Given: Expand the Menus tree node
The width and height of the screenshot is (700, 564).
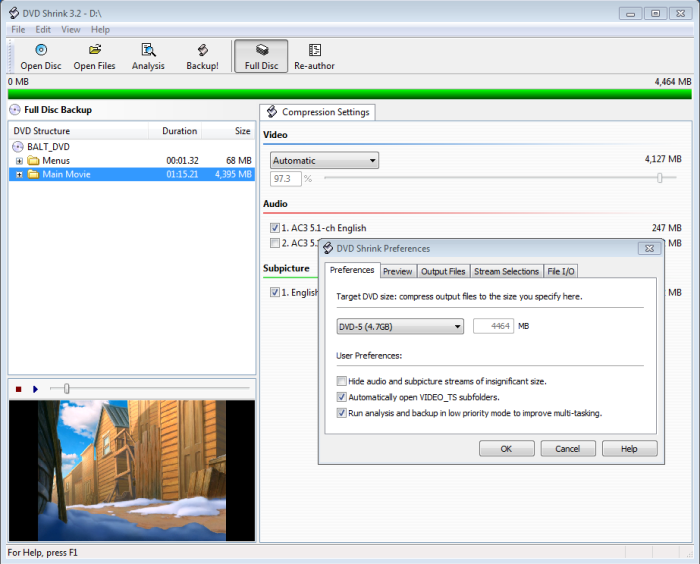Looking at the screenshot, I should [x=19, y=161].
